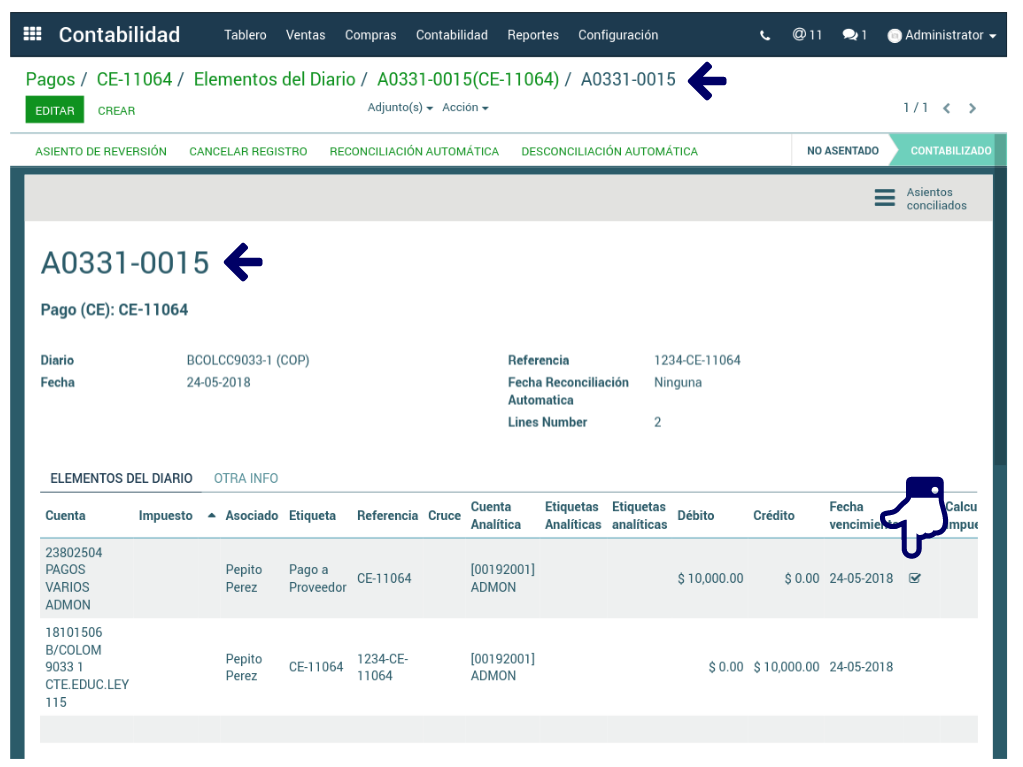Image resolution: width=1023 pixels, height=767 pixels.
Task: Switch to the OTRA INFO tab
Action: [246, 479]
